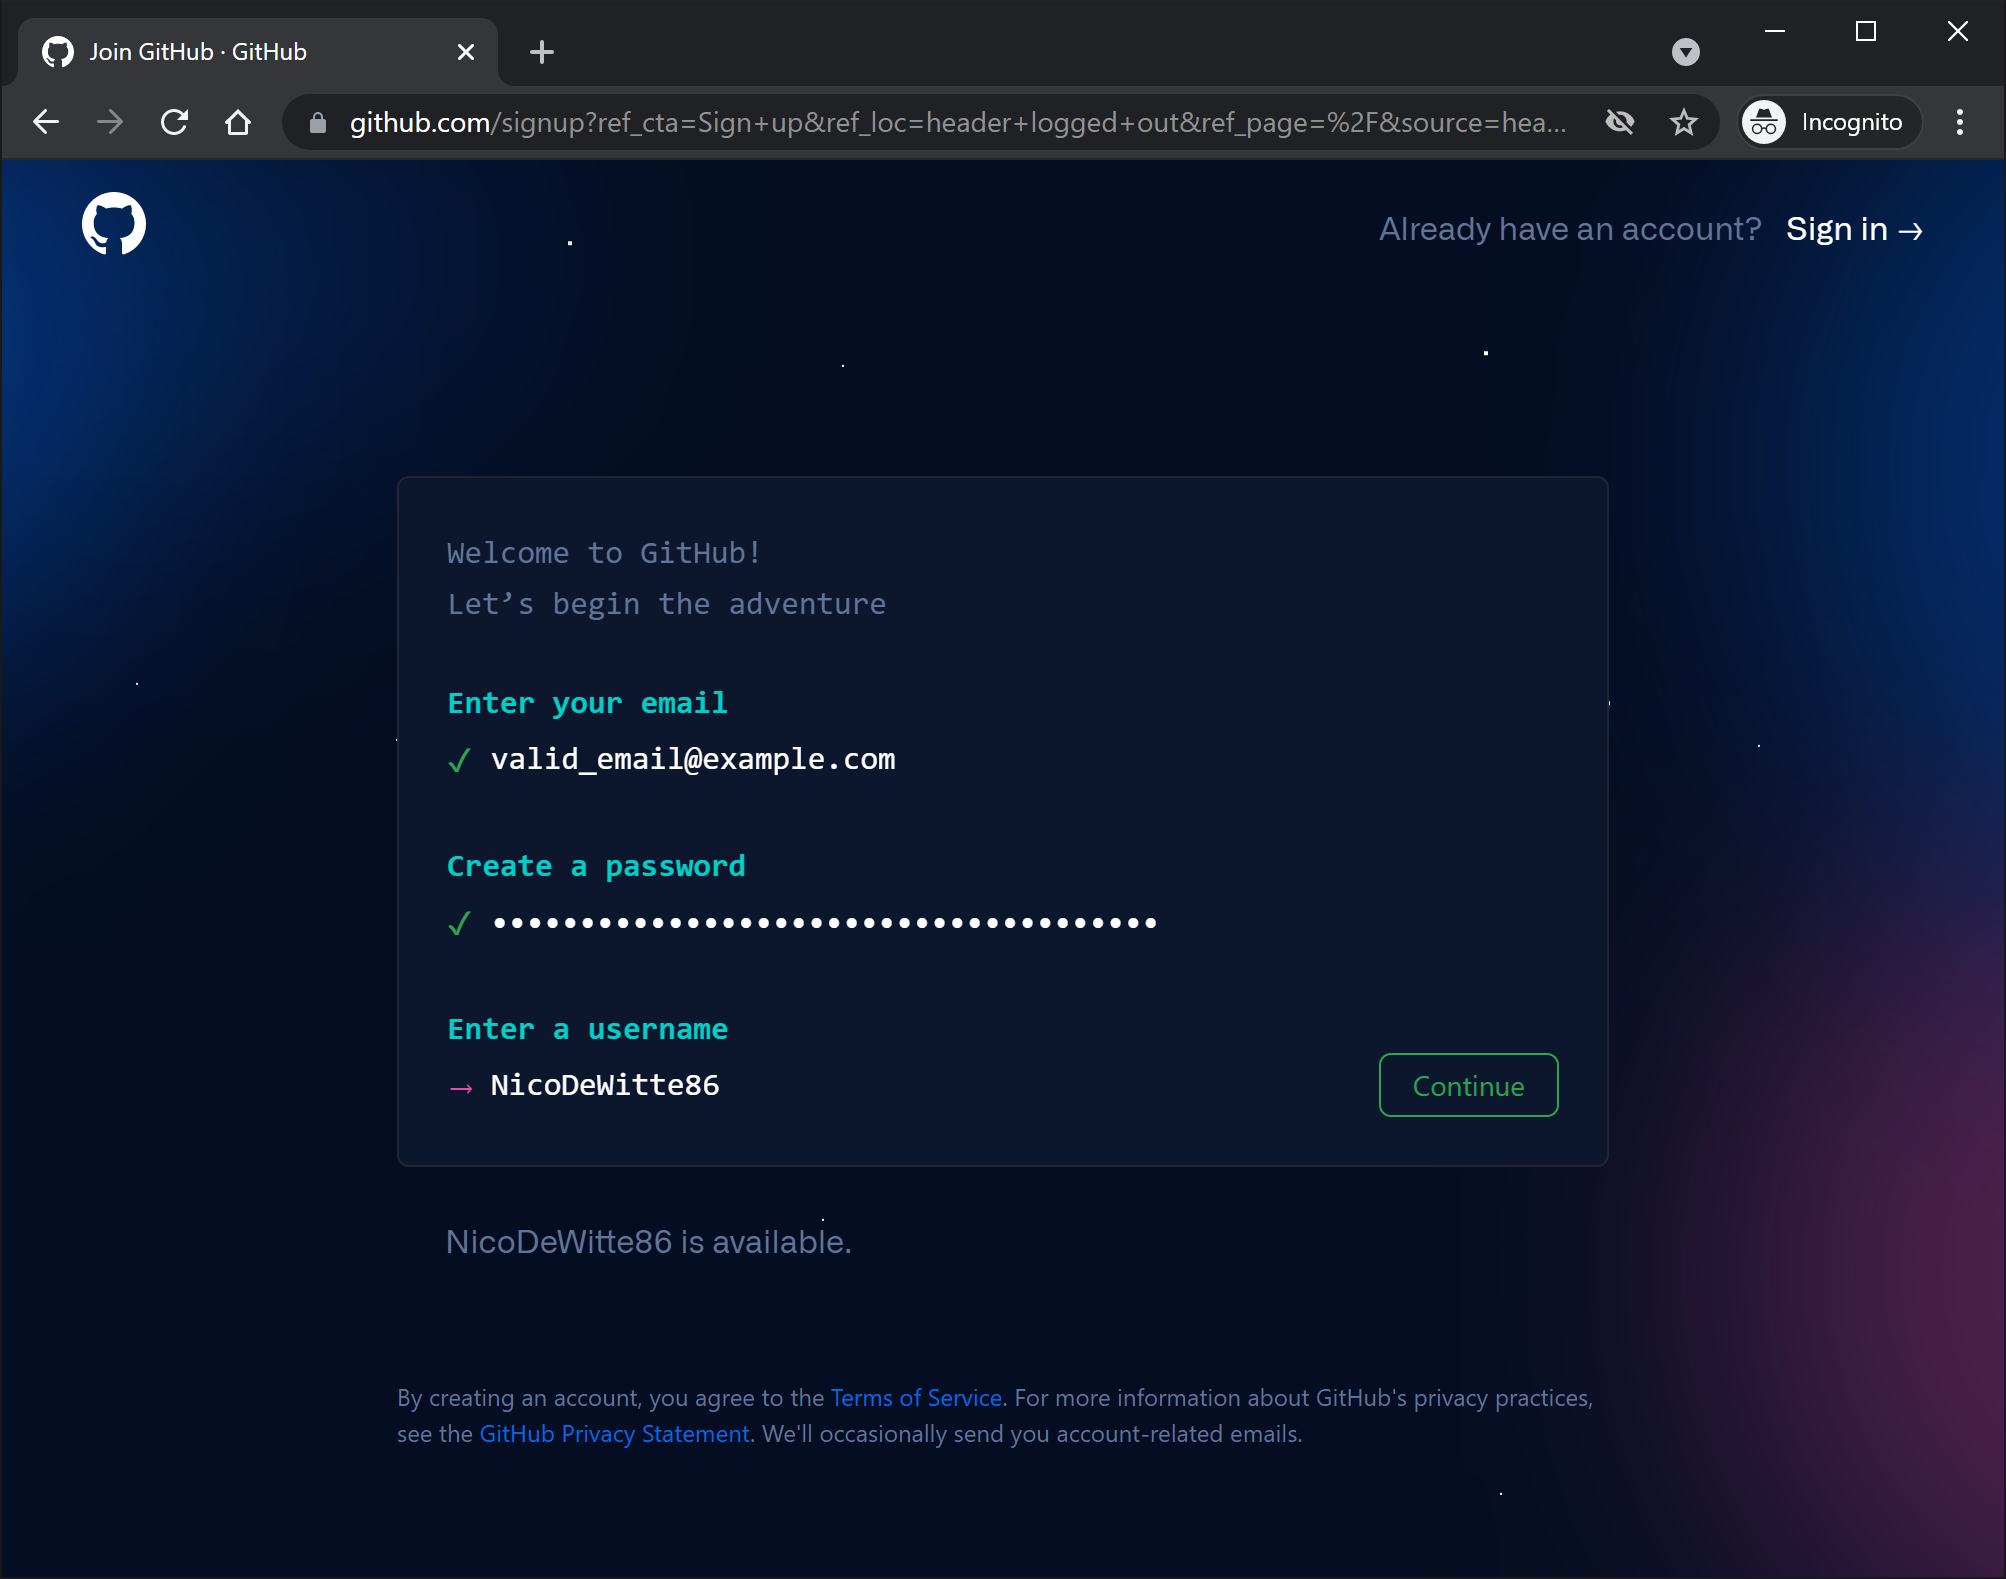2006x1579 pixels.
Task: Go back to the previous page
Action: pyautogui.click(x=46, y=122)
